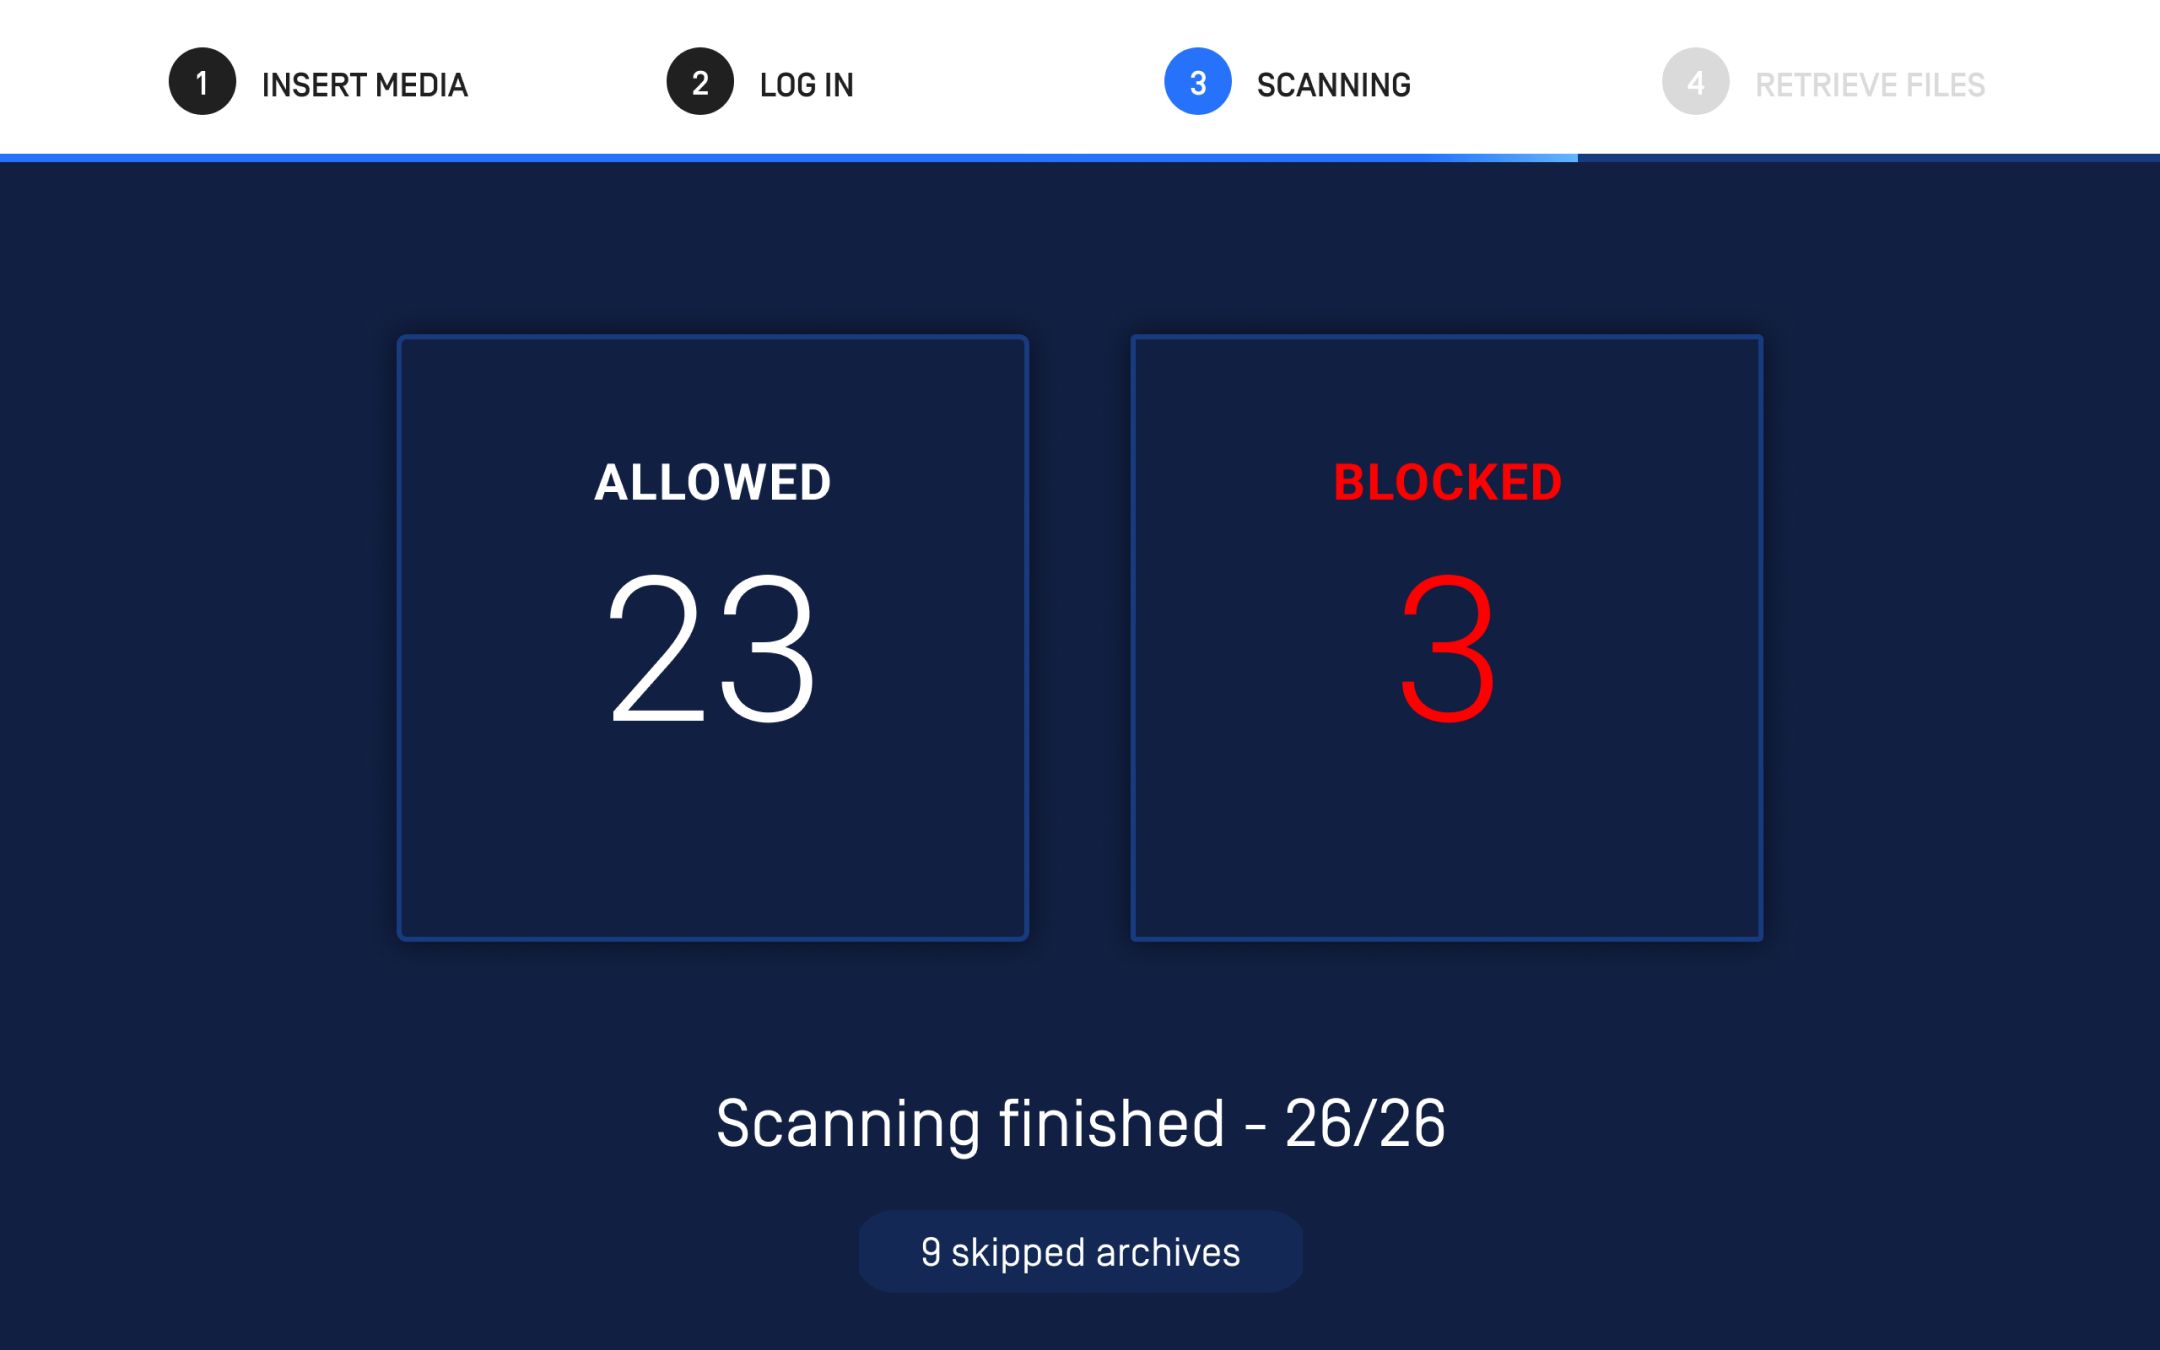Image resolution: width=2160 pixels, height=1350 pixels.
Task: Switch to the Retrieve Files step label
Action: point(1869,85)
